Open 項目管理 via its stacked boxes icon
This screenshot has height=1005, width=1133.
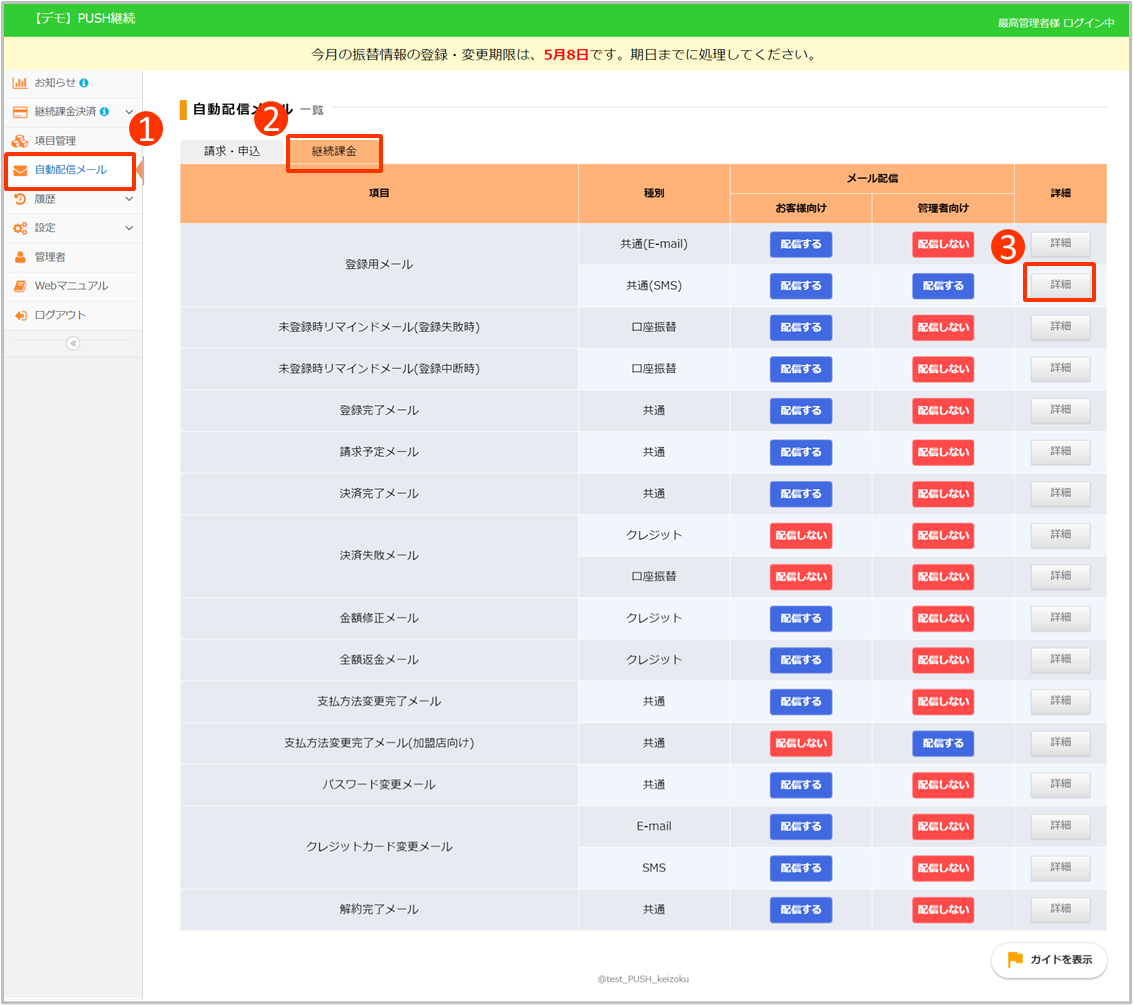click(20, 141)
